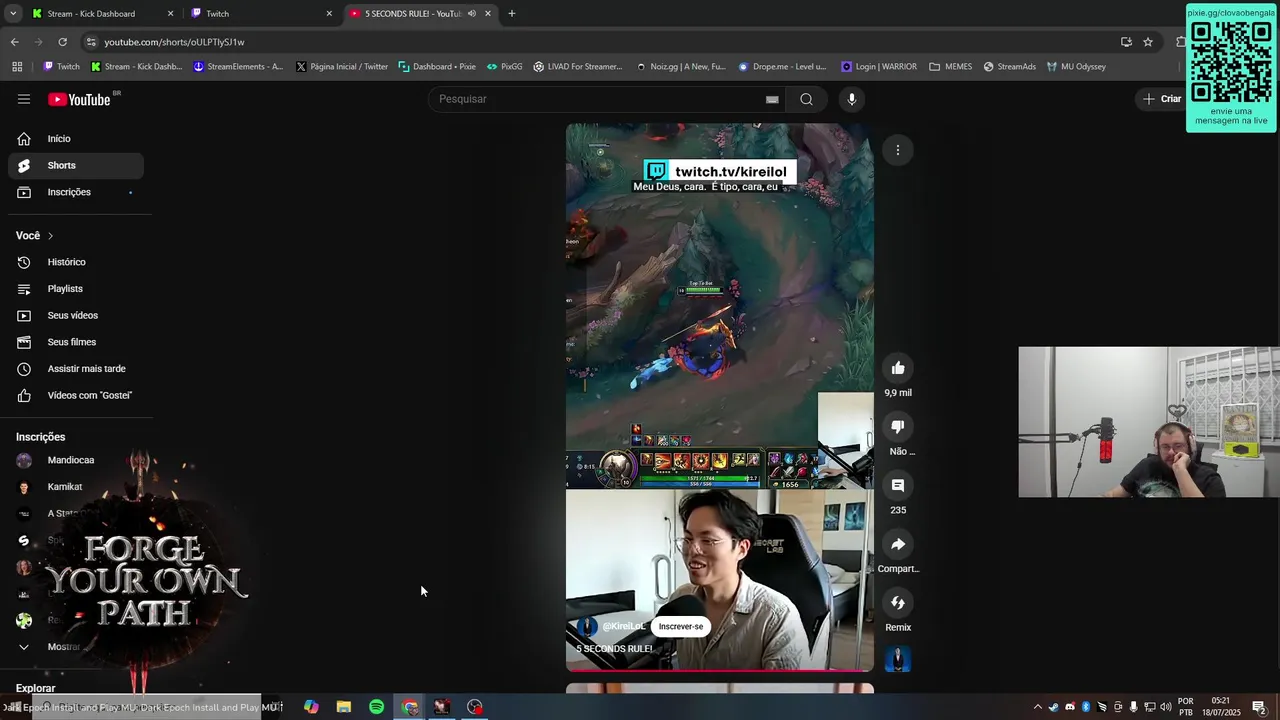Image resolution: width=1280 pixels, height=720 pixels.
Task: Open the Chrome apps grid in bookmarks bar
Action: click(17, 67)
